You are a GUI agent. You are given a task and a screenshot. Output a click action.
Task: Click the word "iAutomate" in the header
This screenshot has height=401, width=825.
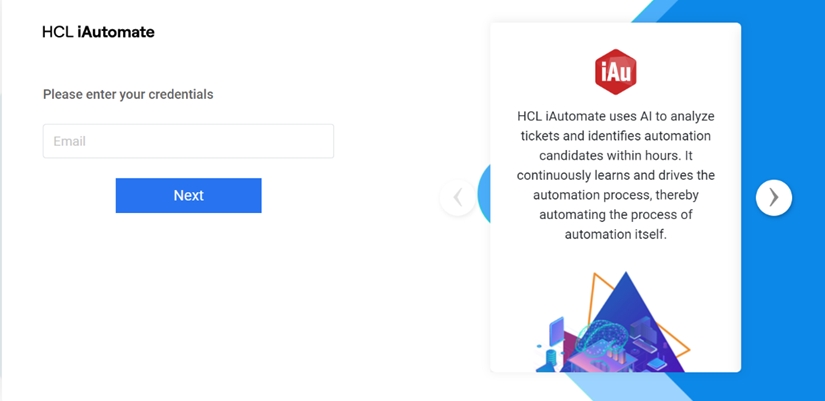coord(116,32)
